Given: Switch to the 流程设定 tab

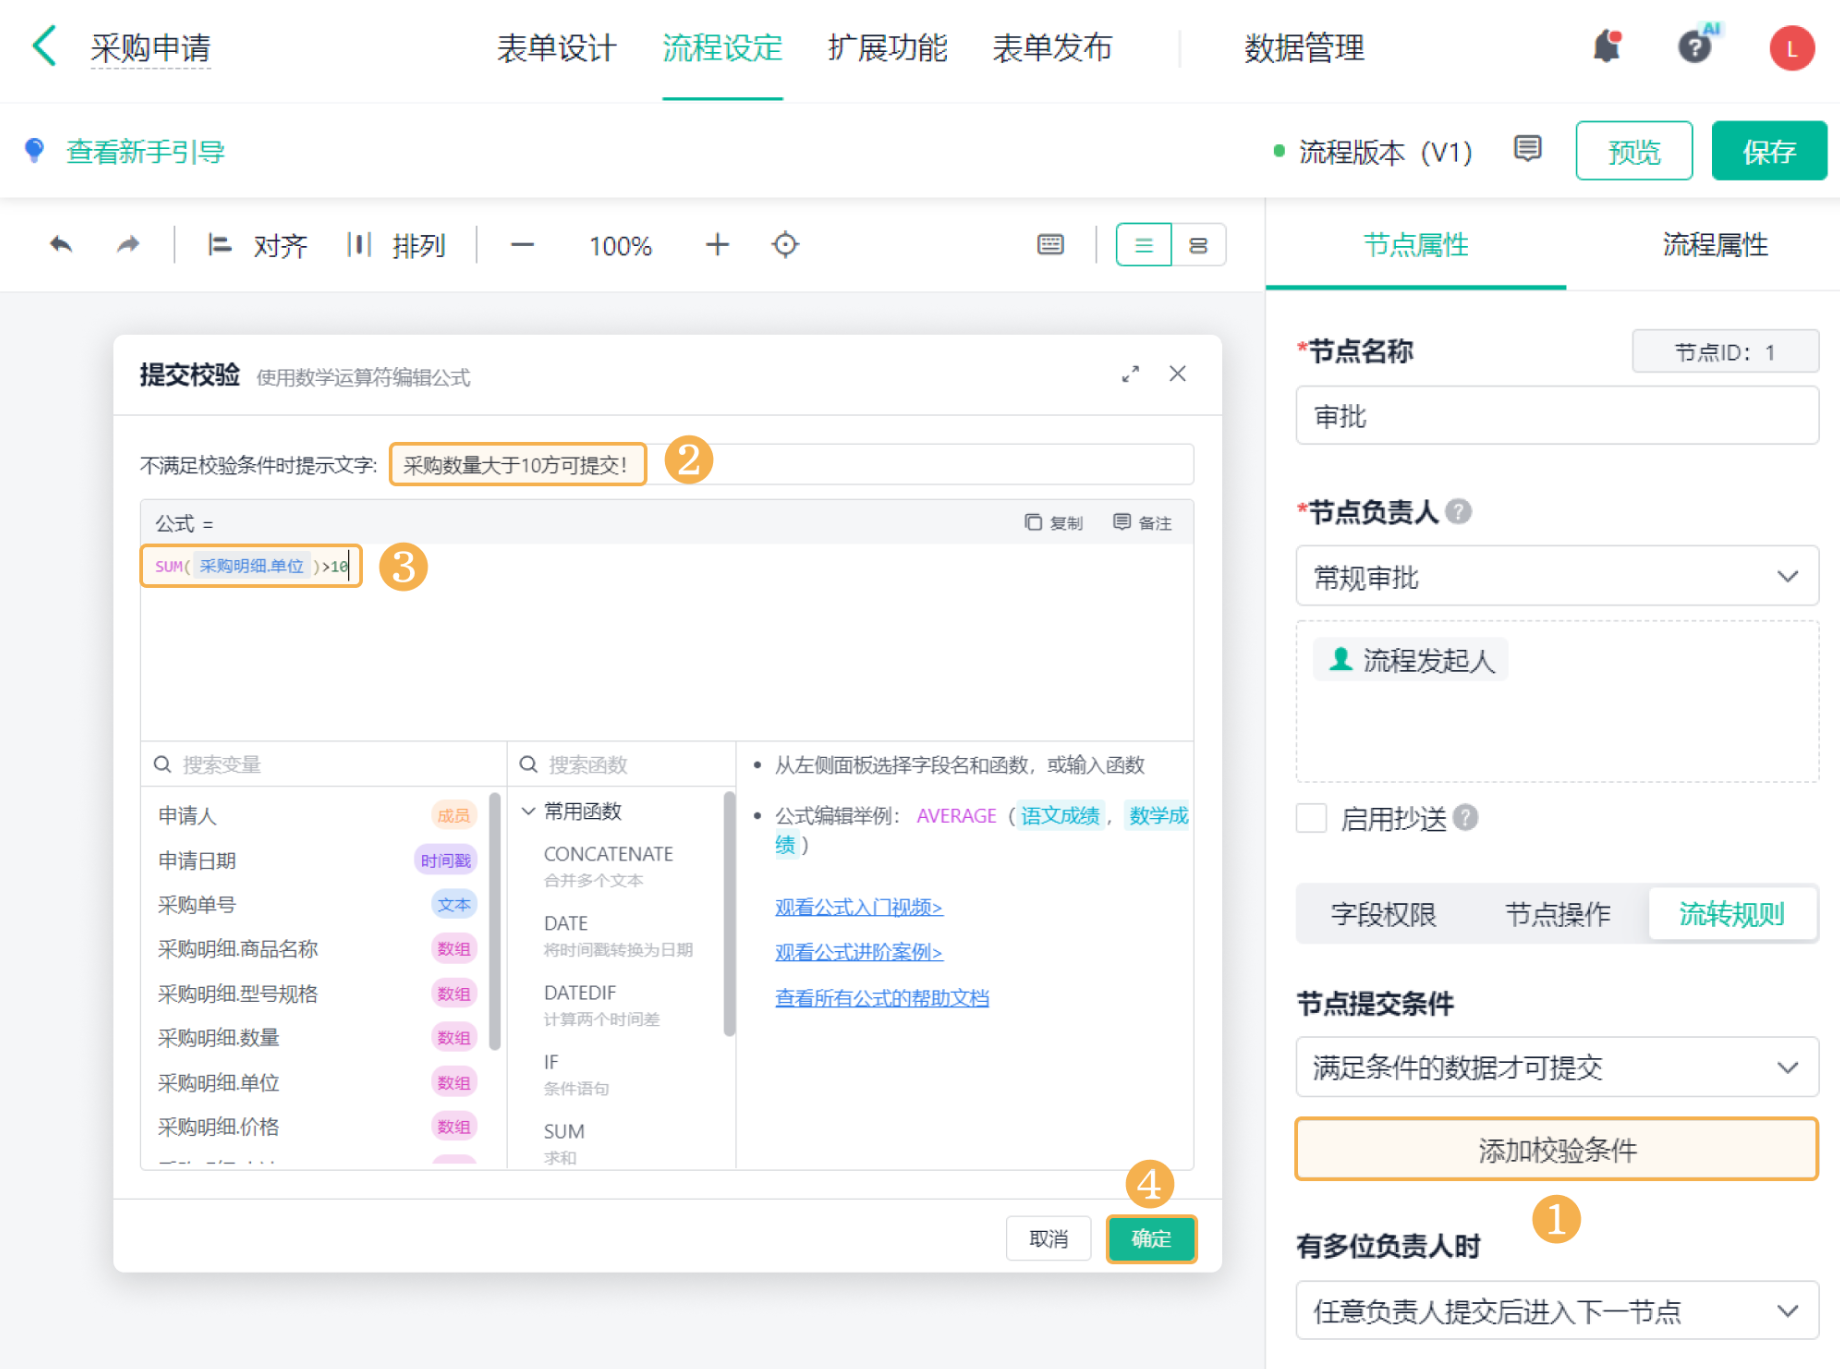Looking at the screenshot, I should (x=722, y=48).
